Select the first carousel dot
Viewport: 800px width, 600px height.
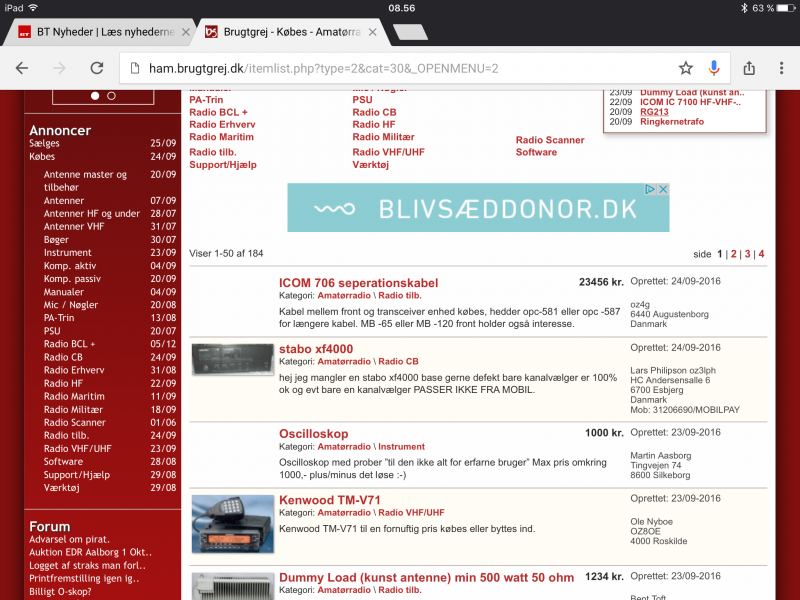[95, 95]
